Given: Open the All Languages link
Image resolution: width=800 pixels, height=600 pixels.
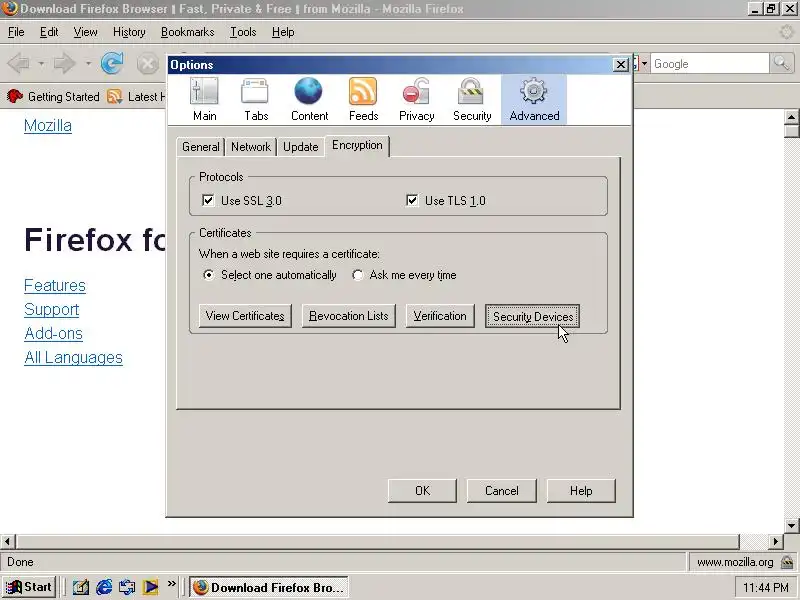Looking at the screenshot, I should pos(73,357).
